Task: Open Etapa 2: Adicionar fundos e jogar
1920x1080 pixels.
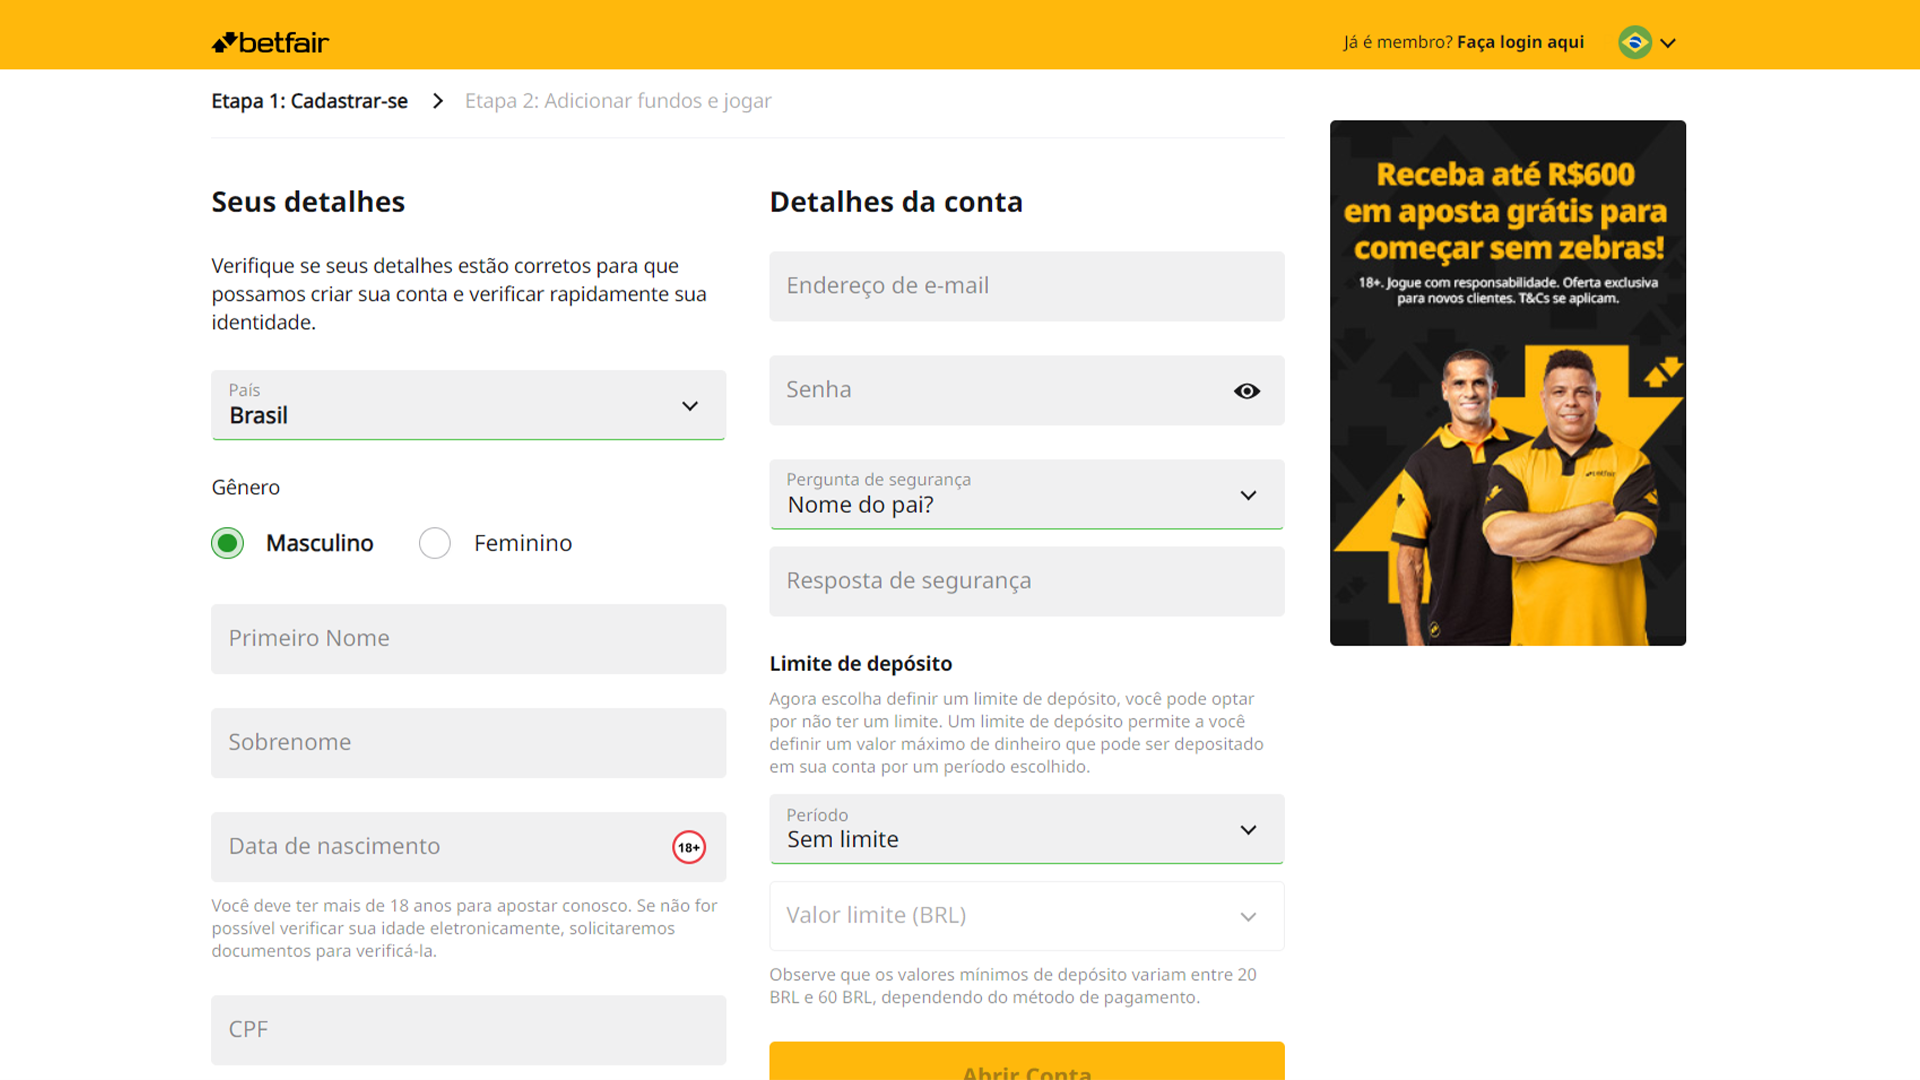Action: click(x=617, y=100)
